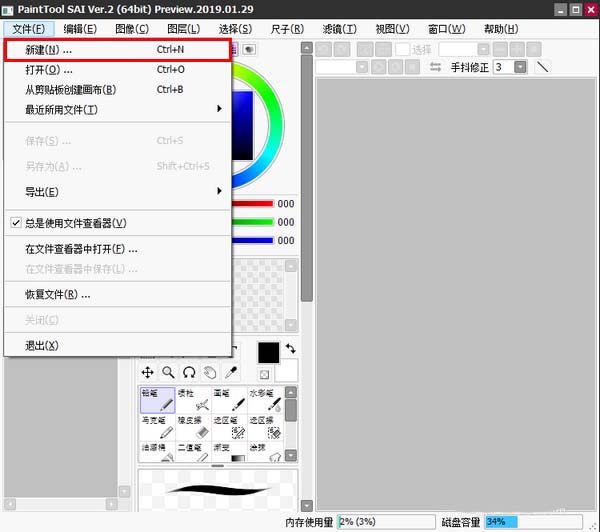The height and width of the screenshot is (532, 600).
Task: Open the 图像(C) menu
Action: pyautogui.click(x=132, y=29)
